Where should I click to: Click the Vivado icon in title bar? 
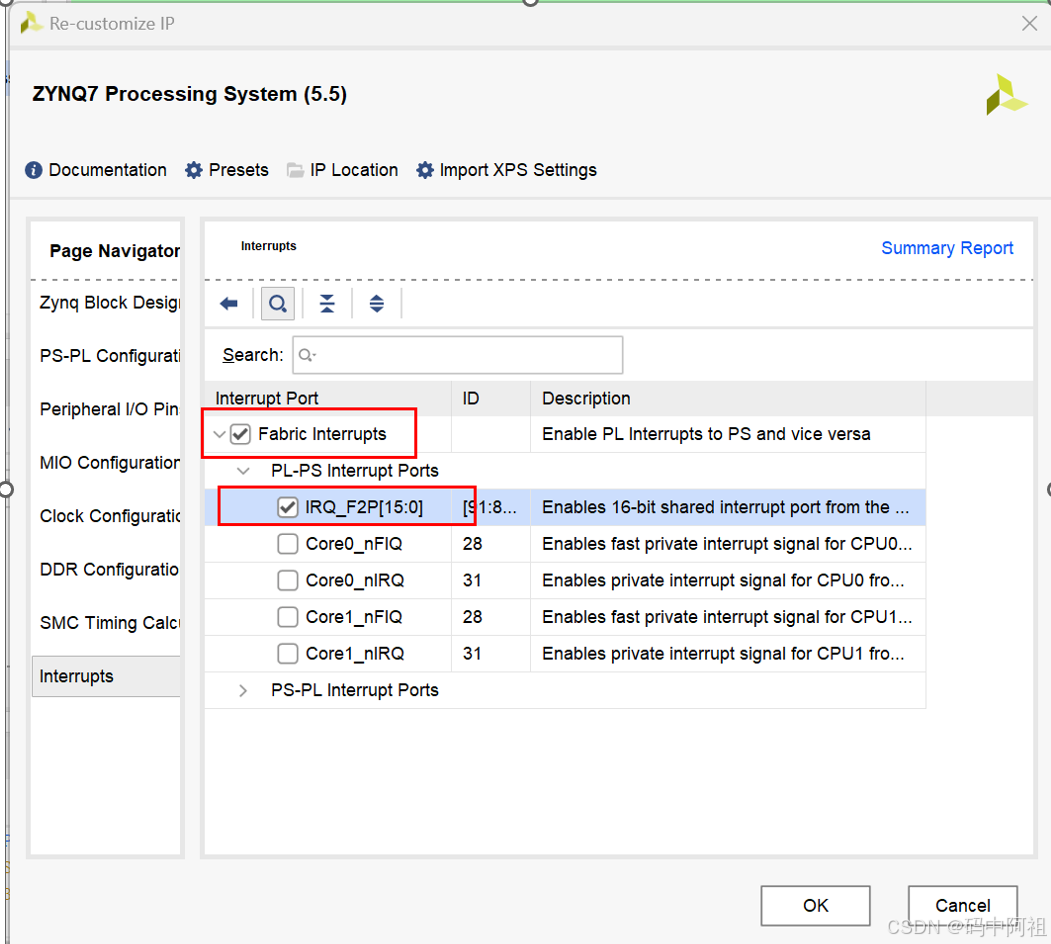(32, 24)
